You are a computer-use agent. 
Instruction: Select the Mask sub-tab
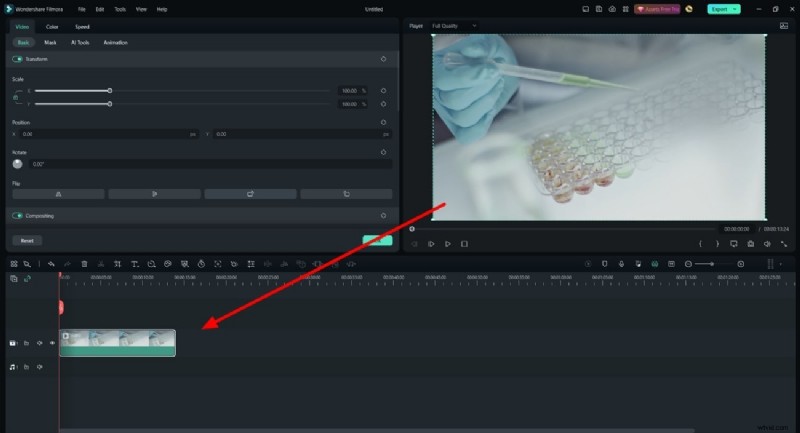point(50,42)
